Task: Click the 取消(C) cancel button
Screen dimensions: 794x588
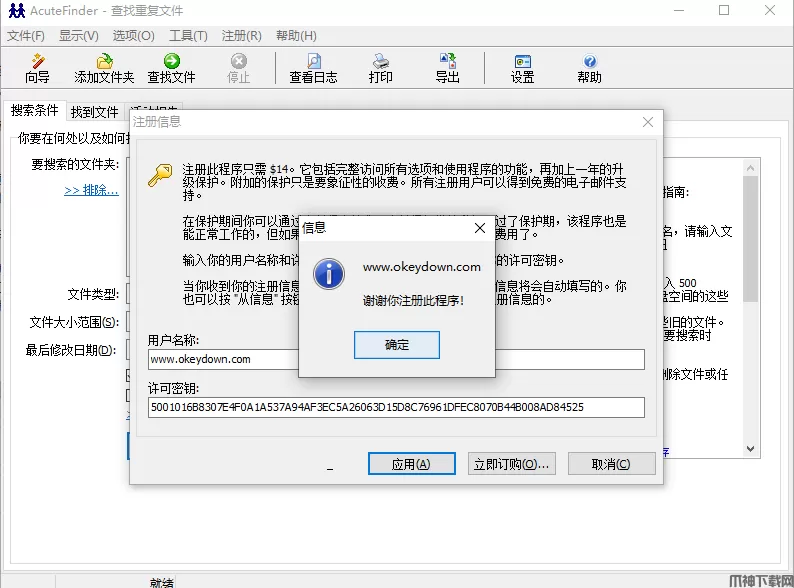Action: click(x=611, y=464)
